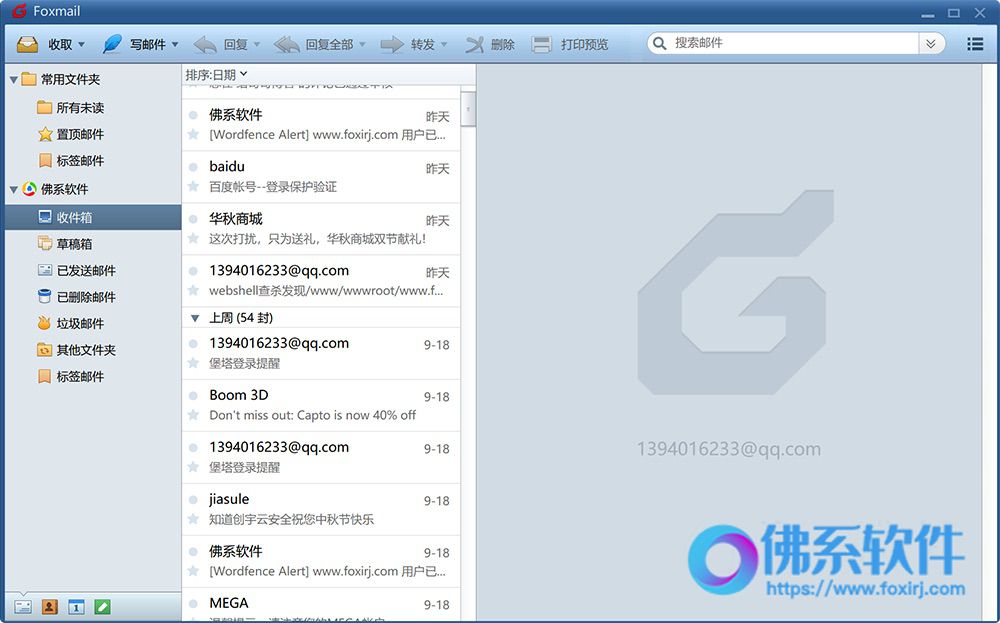Image resolution: width=1000 pixels, height=623 pixels.
Task: Star the baidu 百度帐号 email
Action: coord(193,186)
